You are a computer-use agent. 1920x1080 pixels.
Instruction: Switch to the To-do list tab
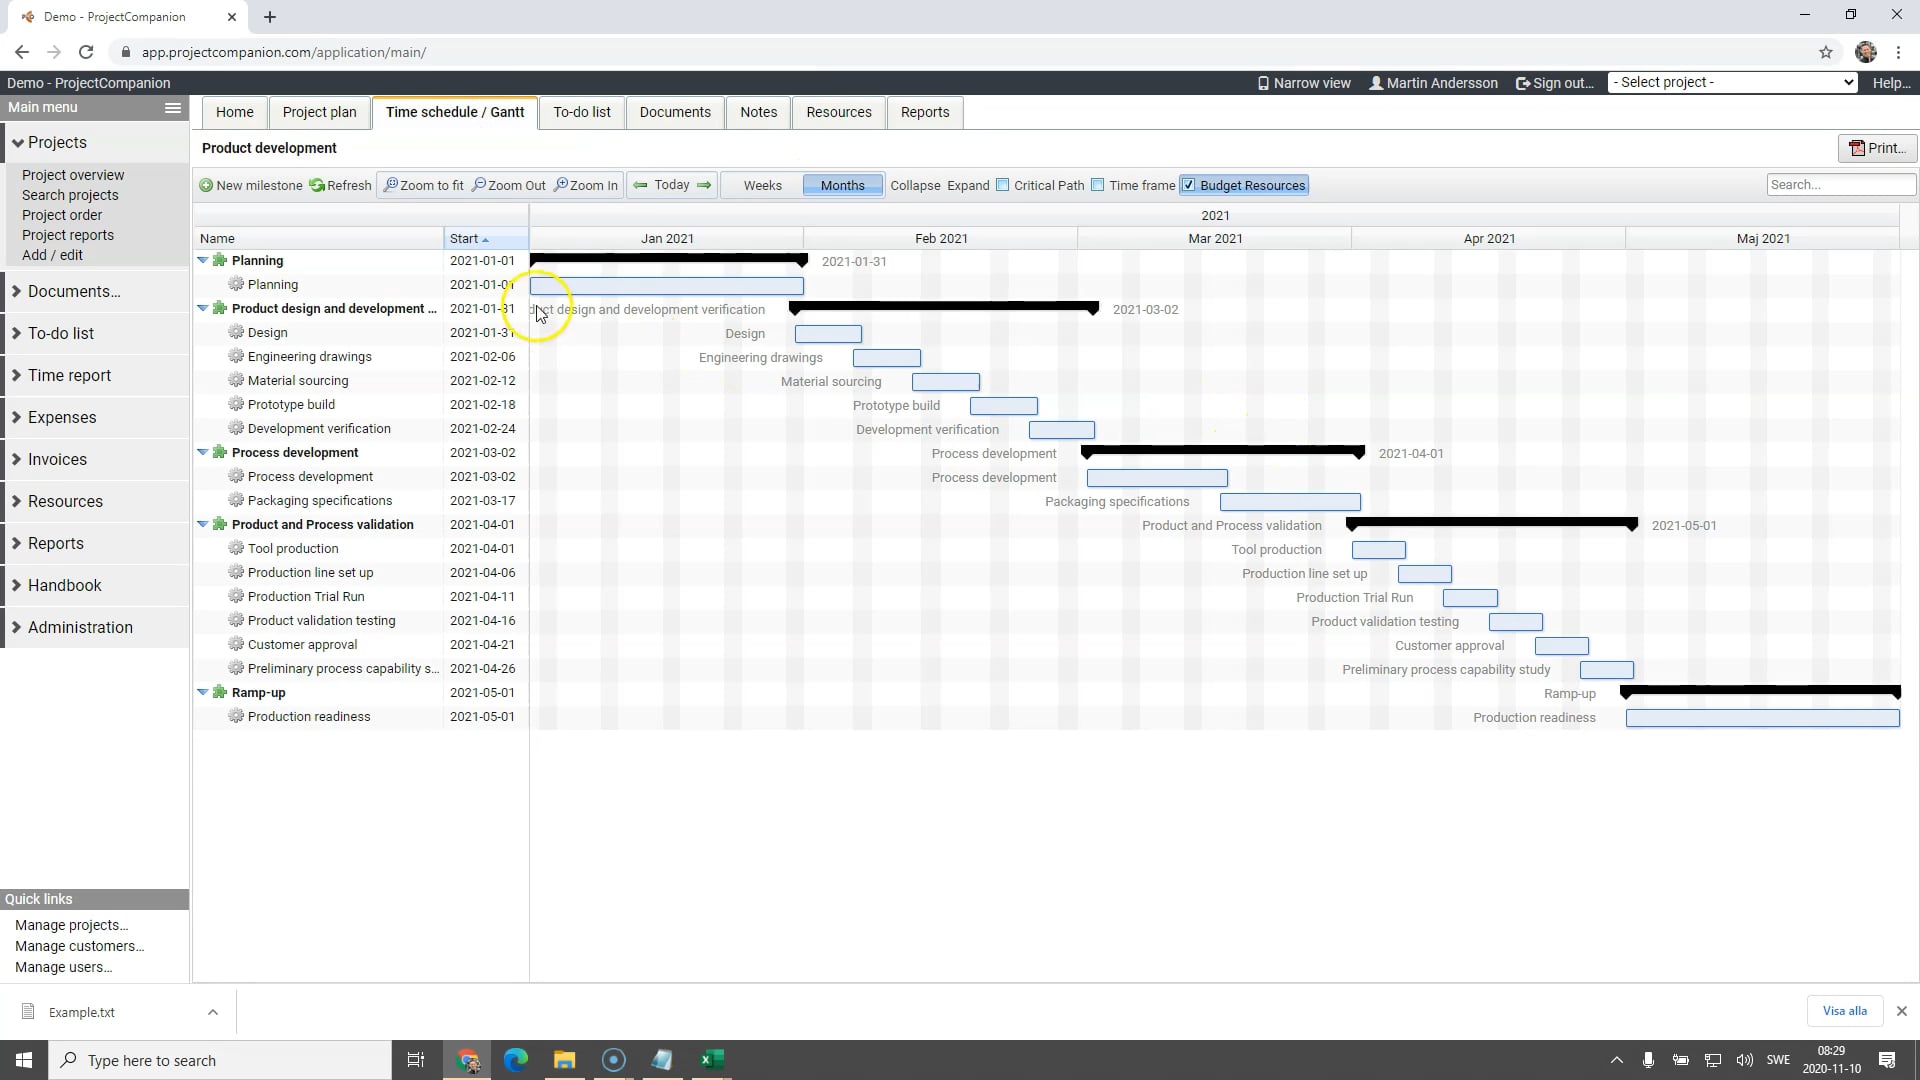coord(582,112)
